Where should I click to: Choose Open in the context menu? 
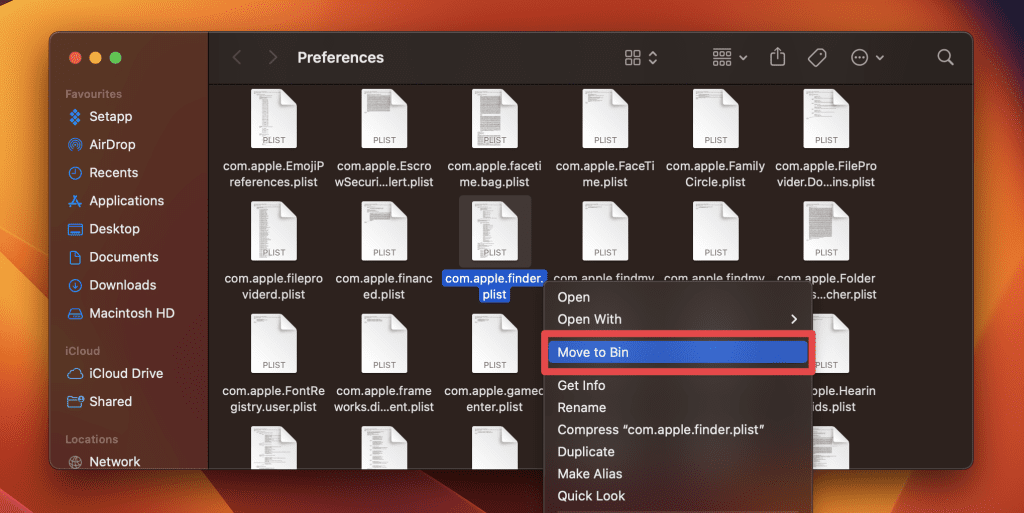[677, 298]
